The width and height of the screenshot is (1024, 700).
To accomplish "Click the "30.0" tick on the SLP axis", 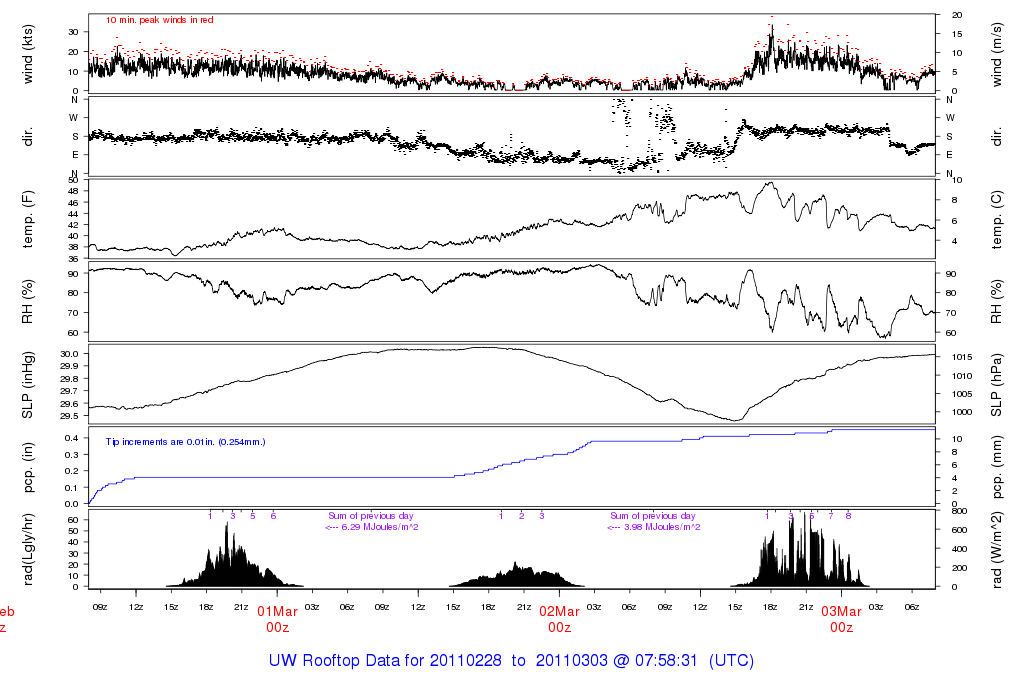I will (x=69, y=354).
